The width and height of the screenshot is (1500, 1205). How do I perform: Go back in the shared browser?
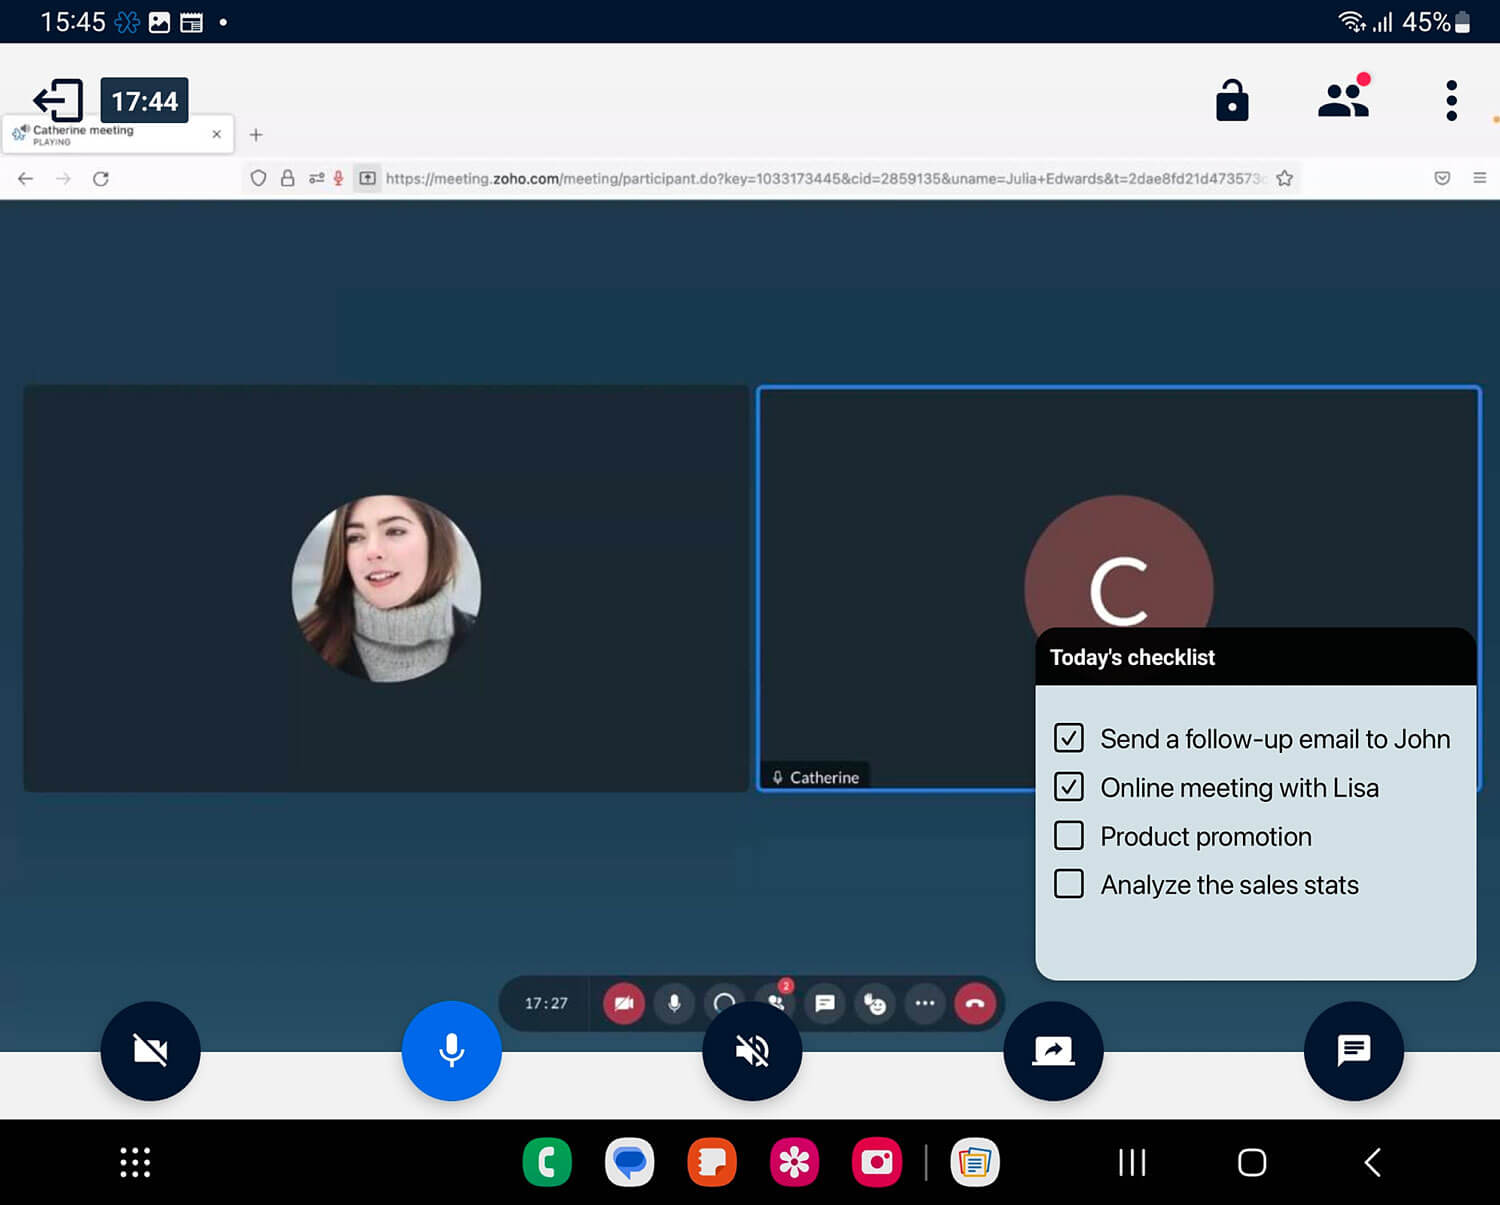coord(26,178)
